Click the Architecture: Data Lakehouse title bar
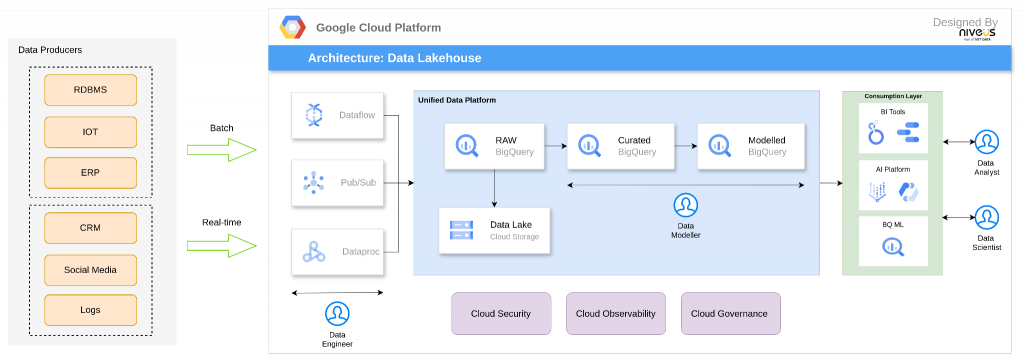 (639, 58)
